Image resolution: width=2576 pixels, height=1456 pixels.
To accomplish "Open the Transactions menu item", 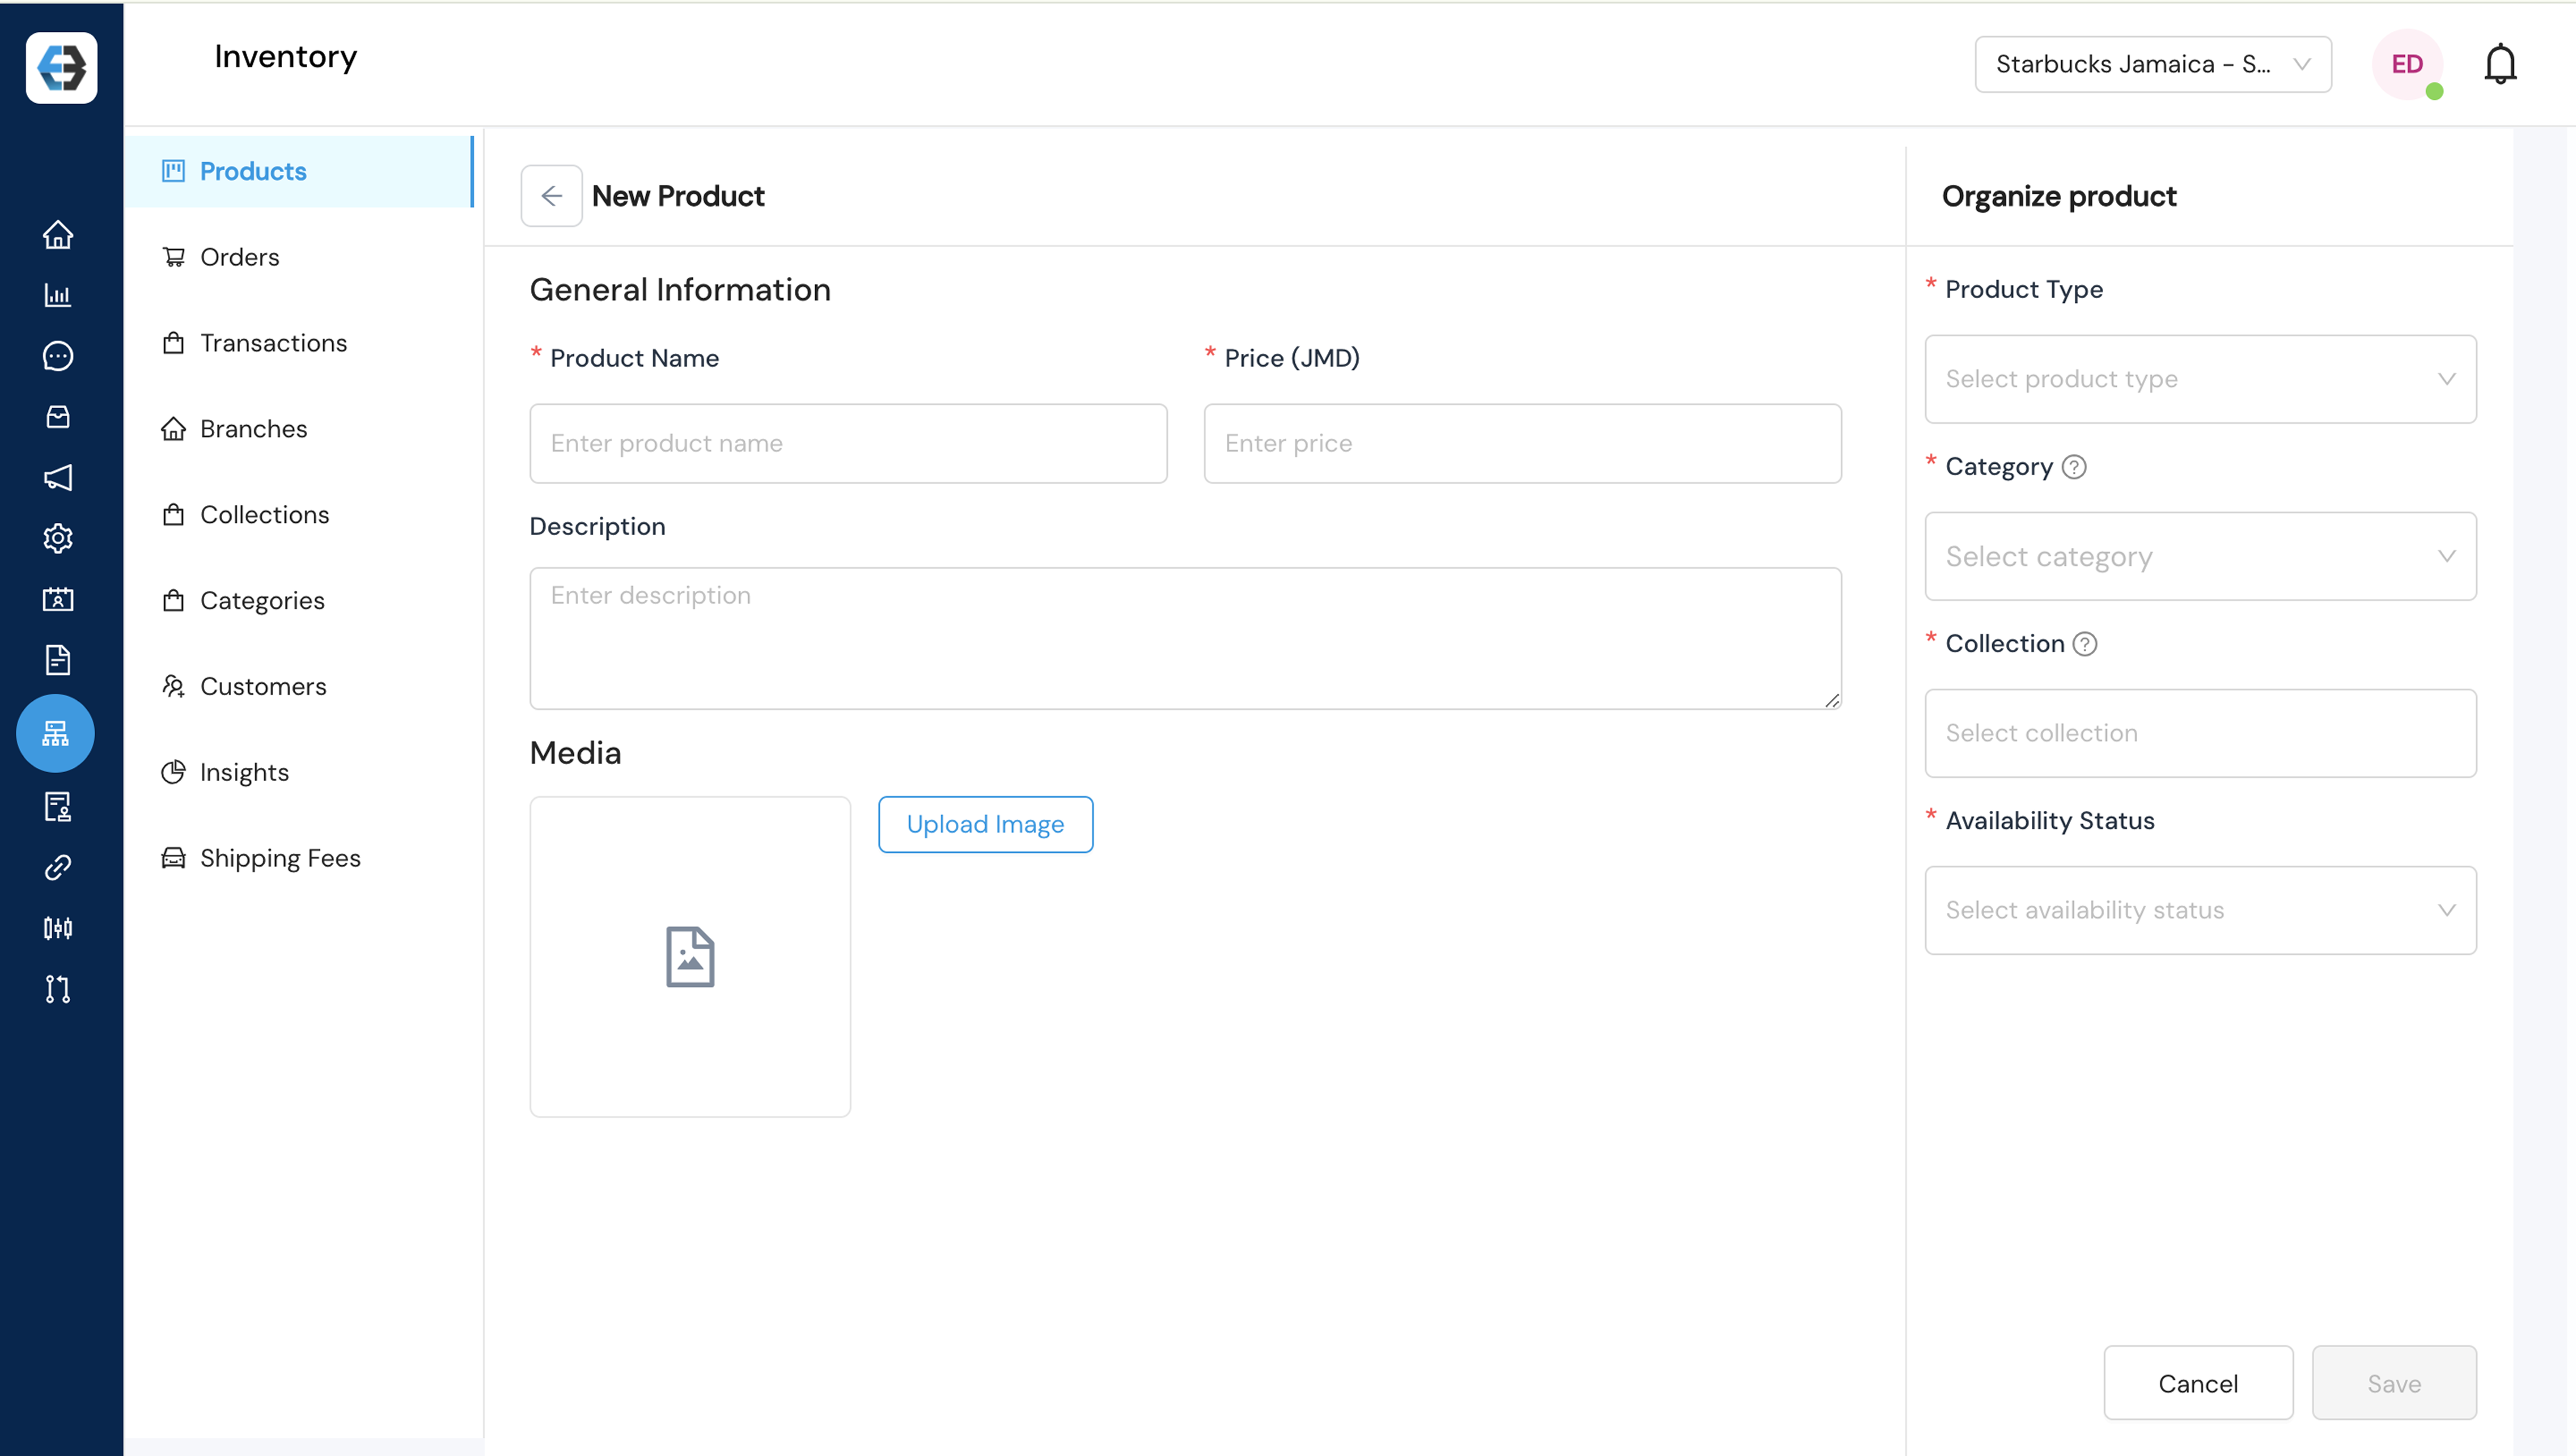I will pos(299,343).
